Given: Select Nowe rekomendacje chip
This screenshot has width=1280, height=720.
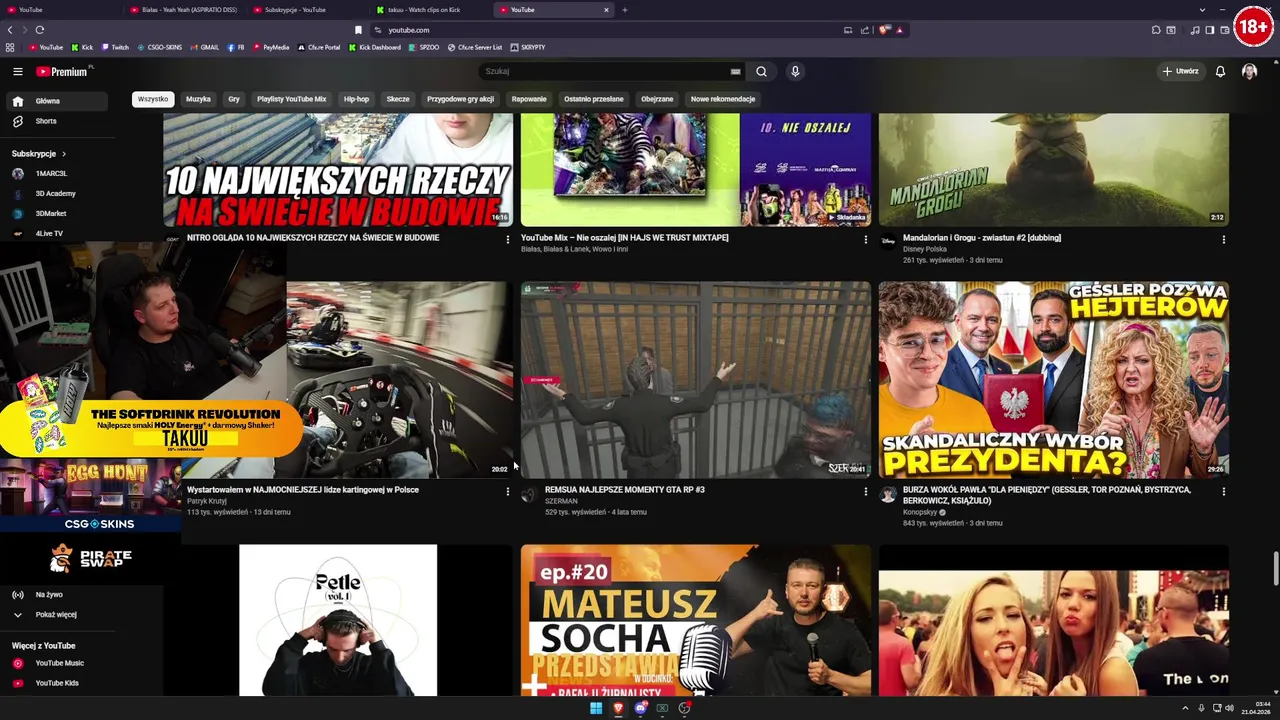Looking at the screenshot, I should (723, 99).
